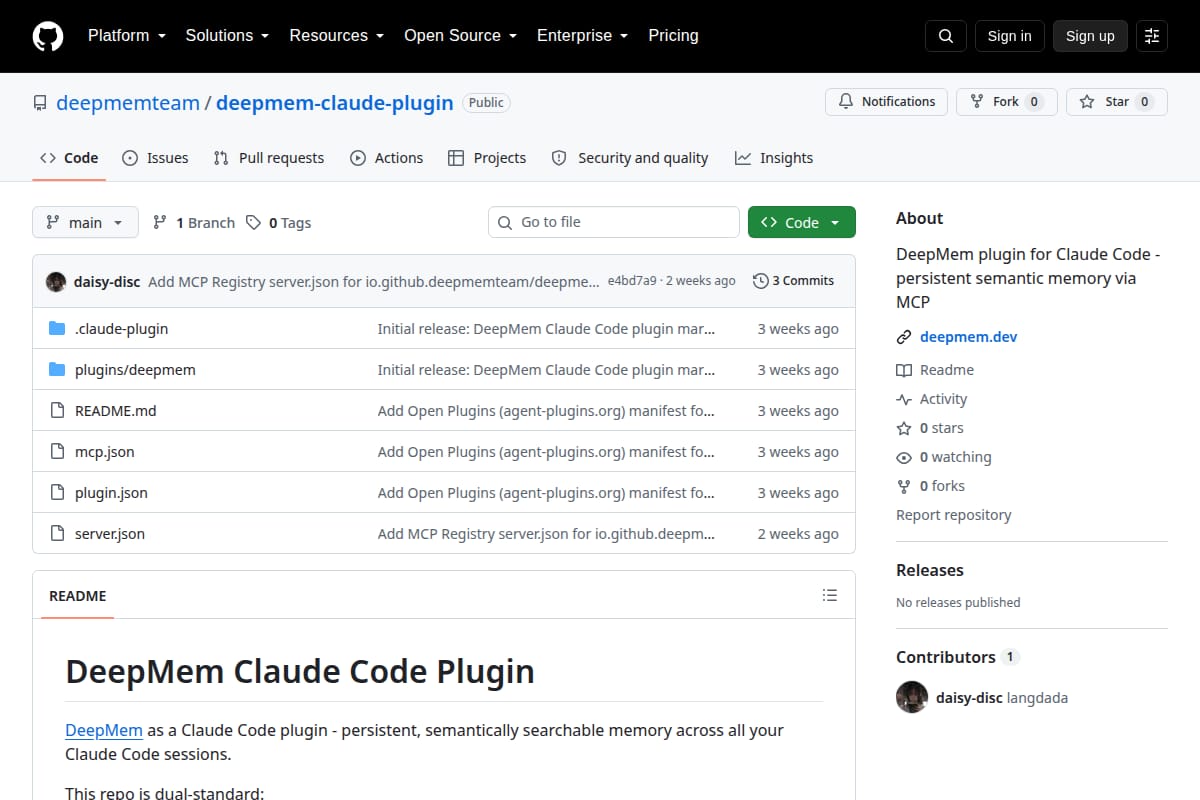Click the folder icon of plugins/deepmem

click(57, 370)
